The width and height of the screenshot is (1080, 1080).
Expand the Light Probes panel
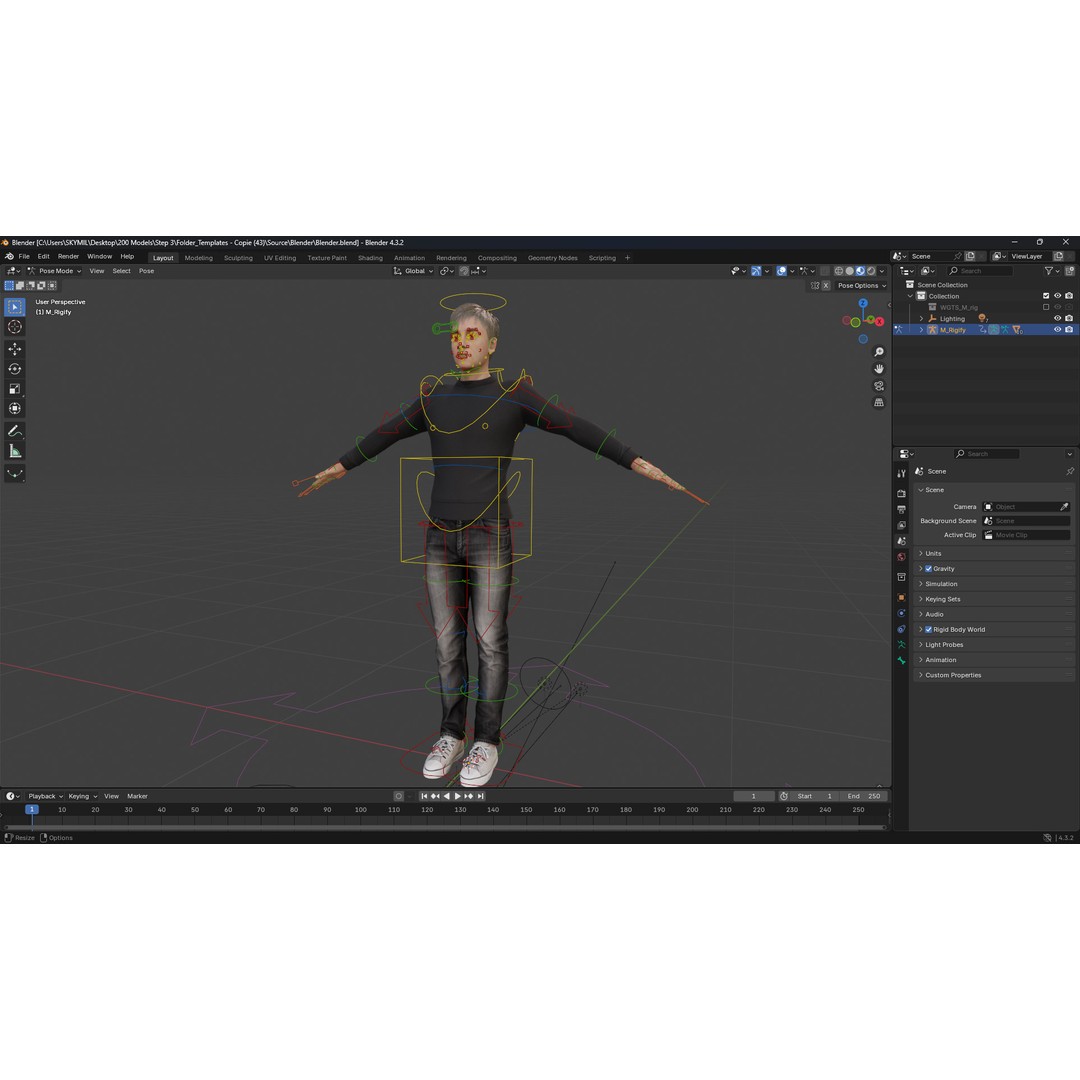click(993, 645)
